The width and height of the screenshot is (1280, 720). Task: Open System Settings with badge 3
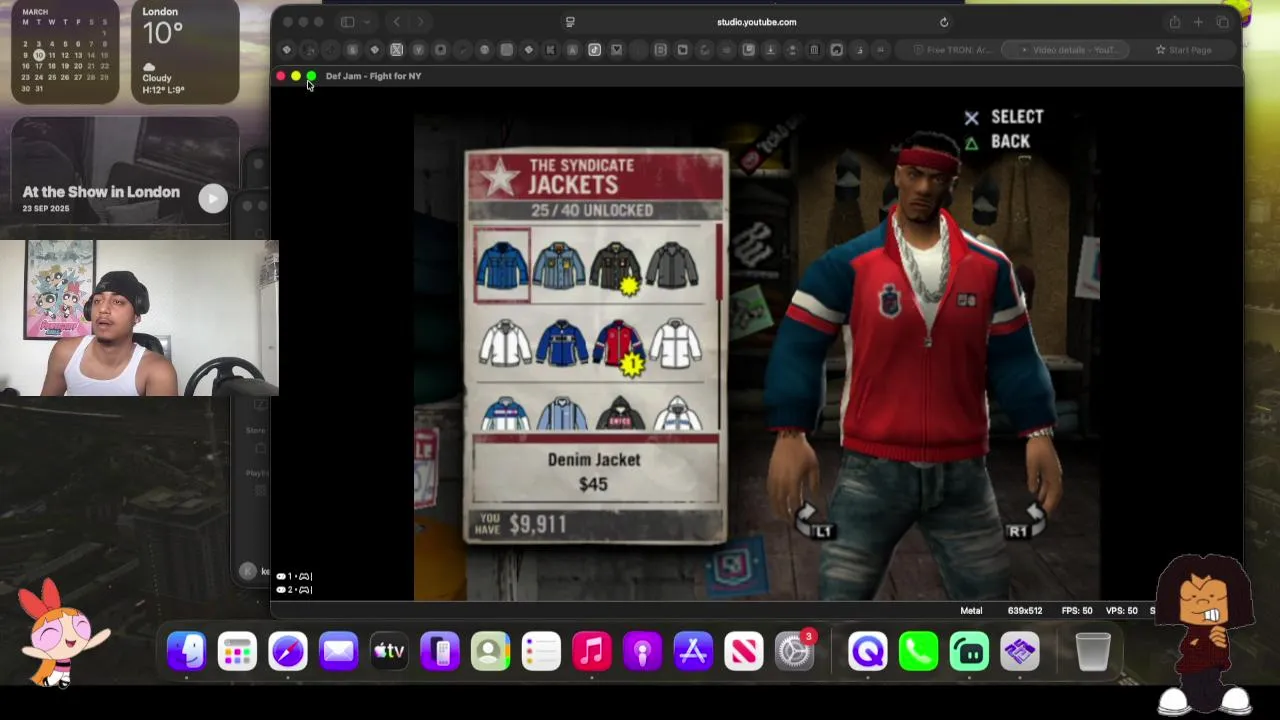coord(795,652)
